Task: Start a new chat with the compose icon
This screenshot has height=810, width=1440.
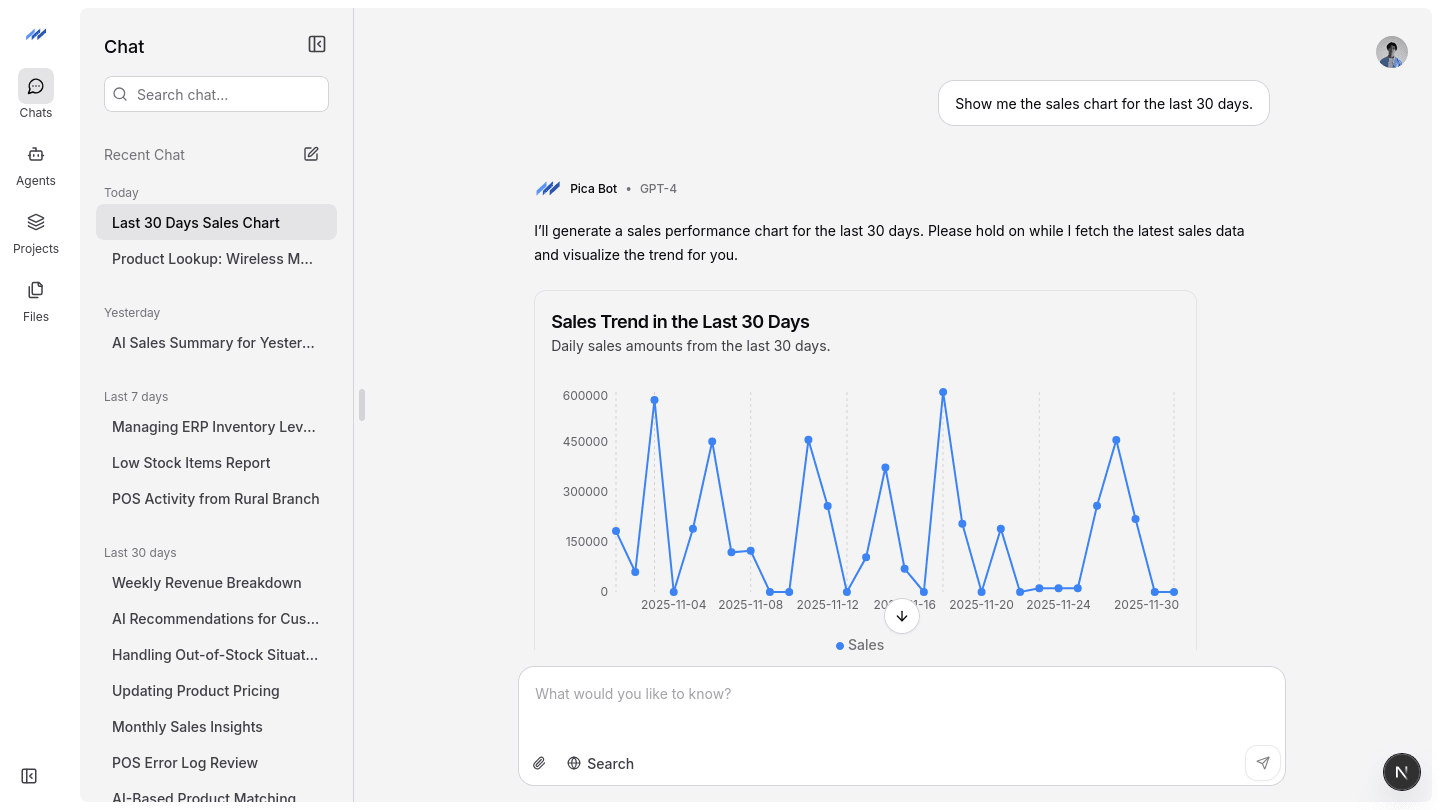Action: (311, 154)
